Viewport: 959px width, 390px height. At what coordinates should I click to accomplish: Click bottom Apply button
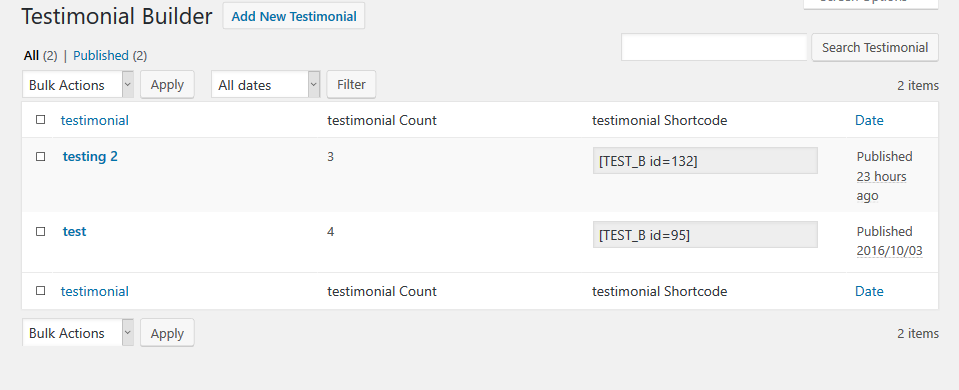coord(167,333)
